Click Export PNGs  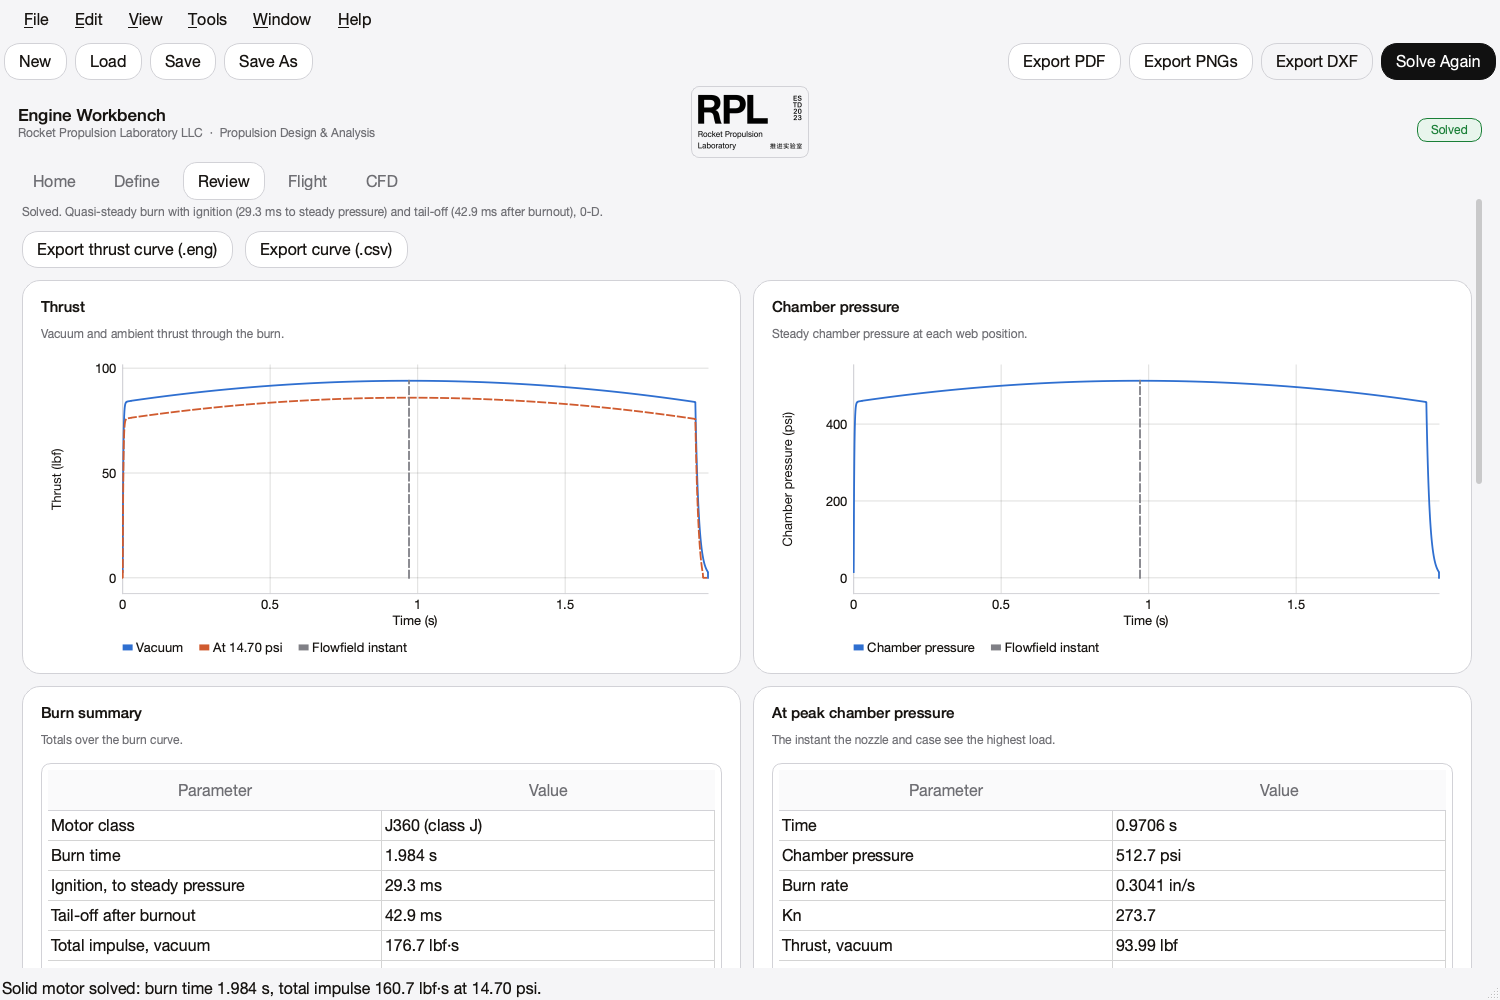click(1191, 61)
